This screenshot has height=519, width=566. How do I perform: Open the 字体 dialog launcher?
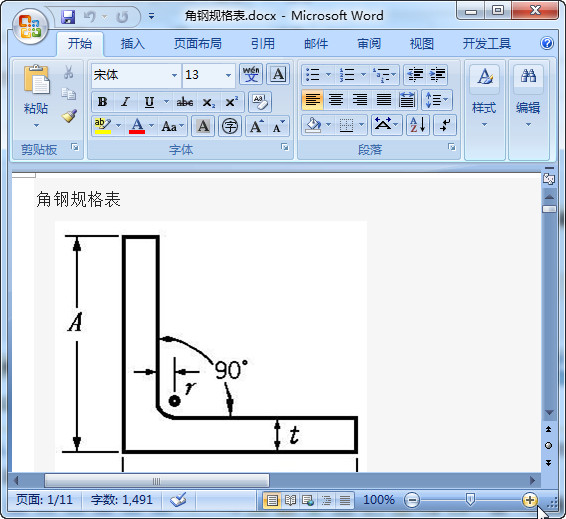tap(285, 147)
